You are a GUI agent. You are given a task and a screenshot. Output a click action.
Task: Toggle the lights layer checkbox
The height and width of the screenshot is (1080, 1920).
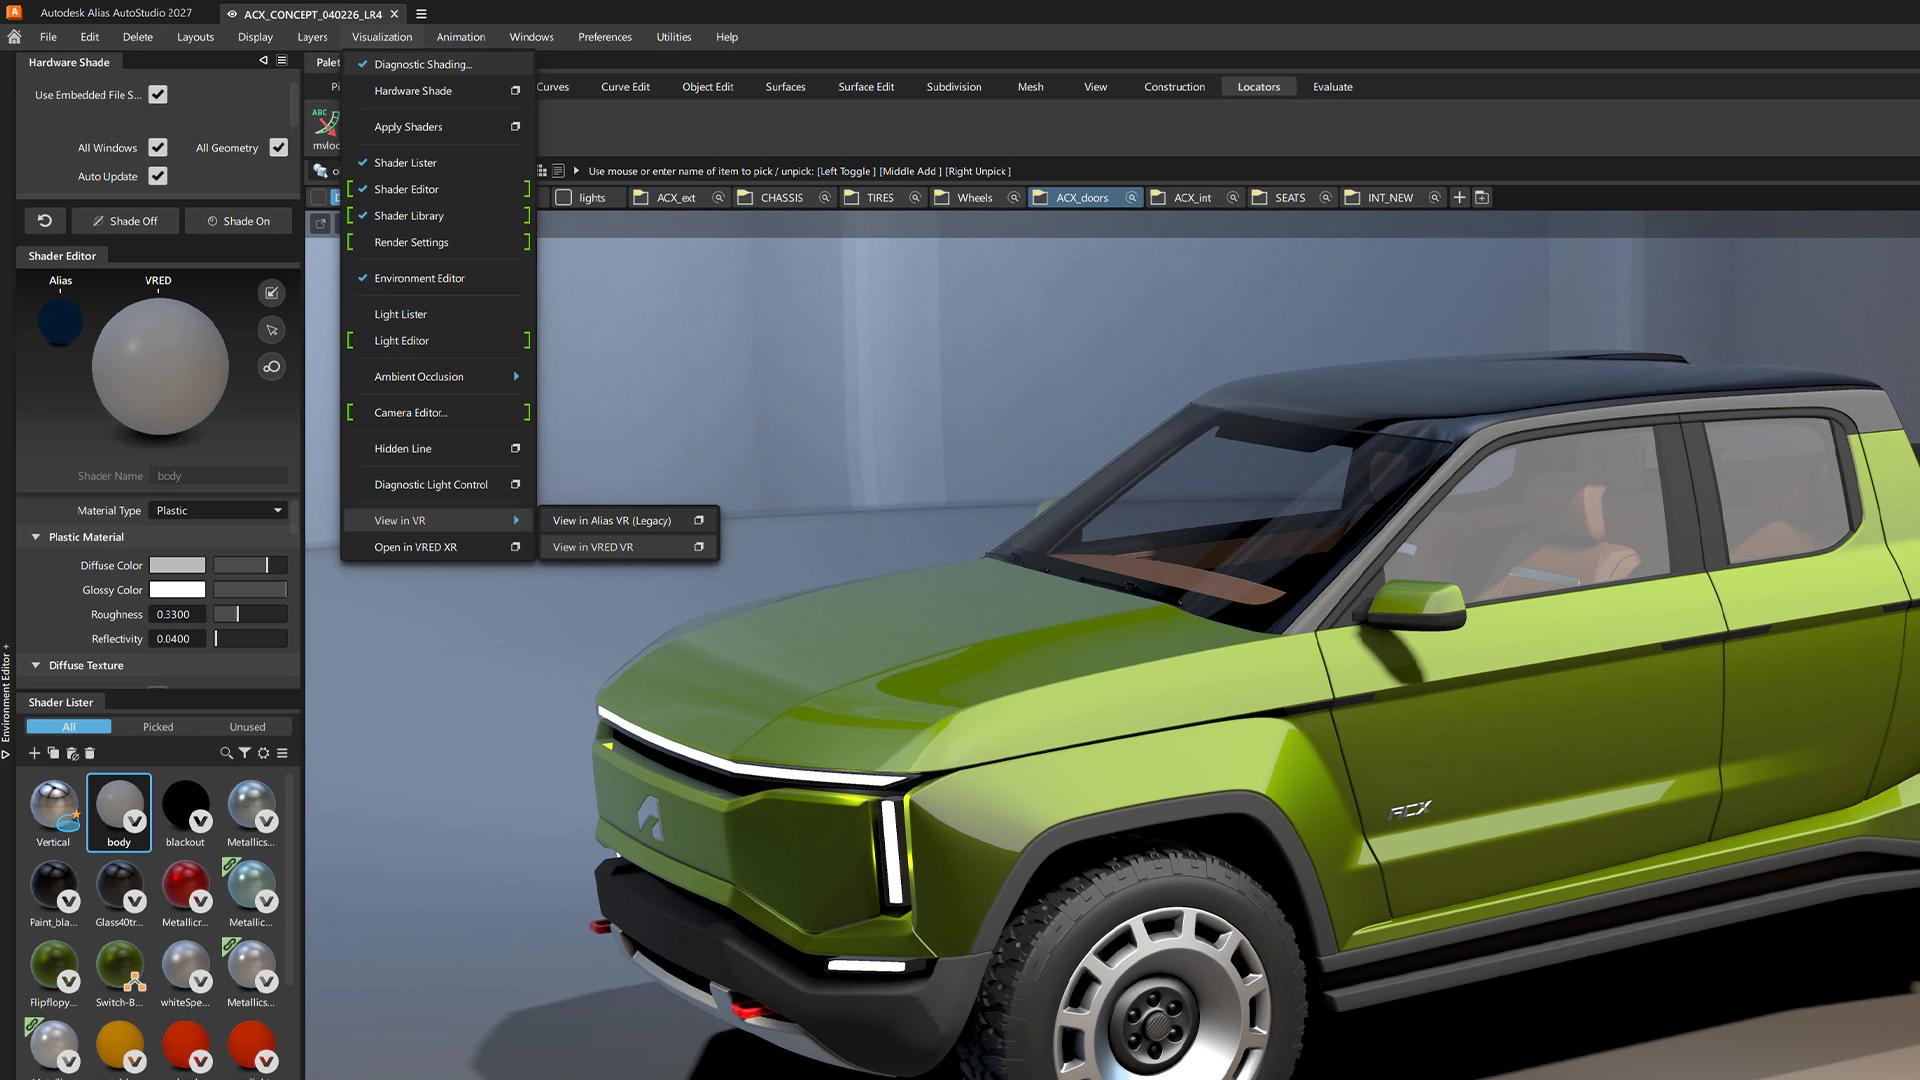pyautogui.click(x=564, y=198)
